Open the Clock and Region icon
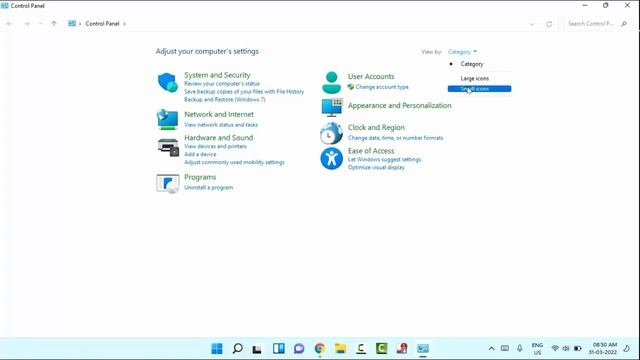 click(x=331, y=133)
